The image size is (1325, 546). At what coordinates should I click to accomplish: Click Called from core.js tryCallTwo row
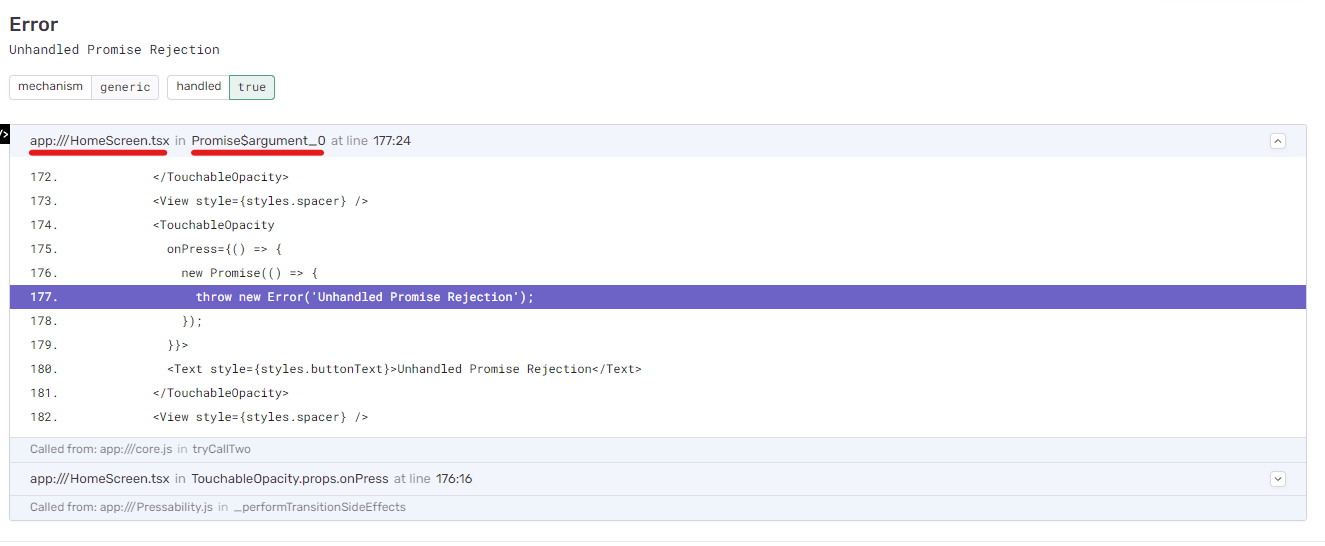[658, 450]
